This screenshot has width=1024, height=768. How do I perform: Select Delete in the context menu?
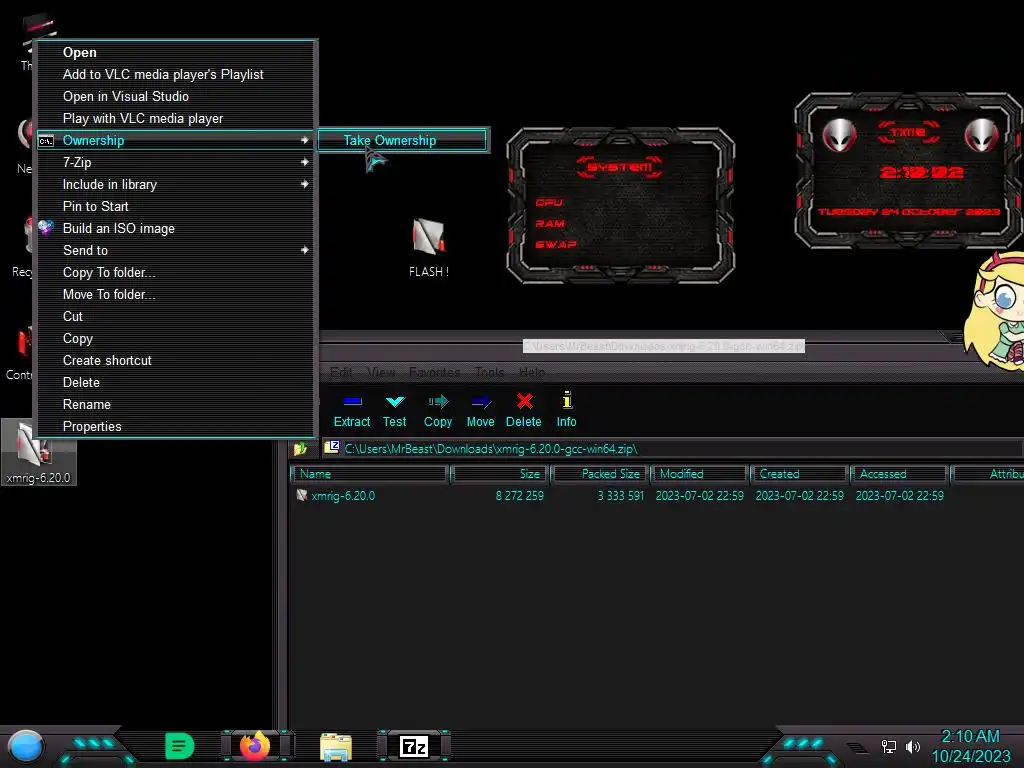click(x=176, y=383)
